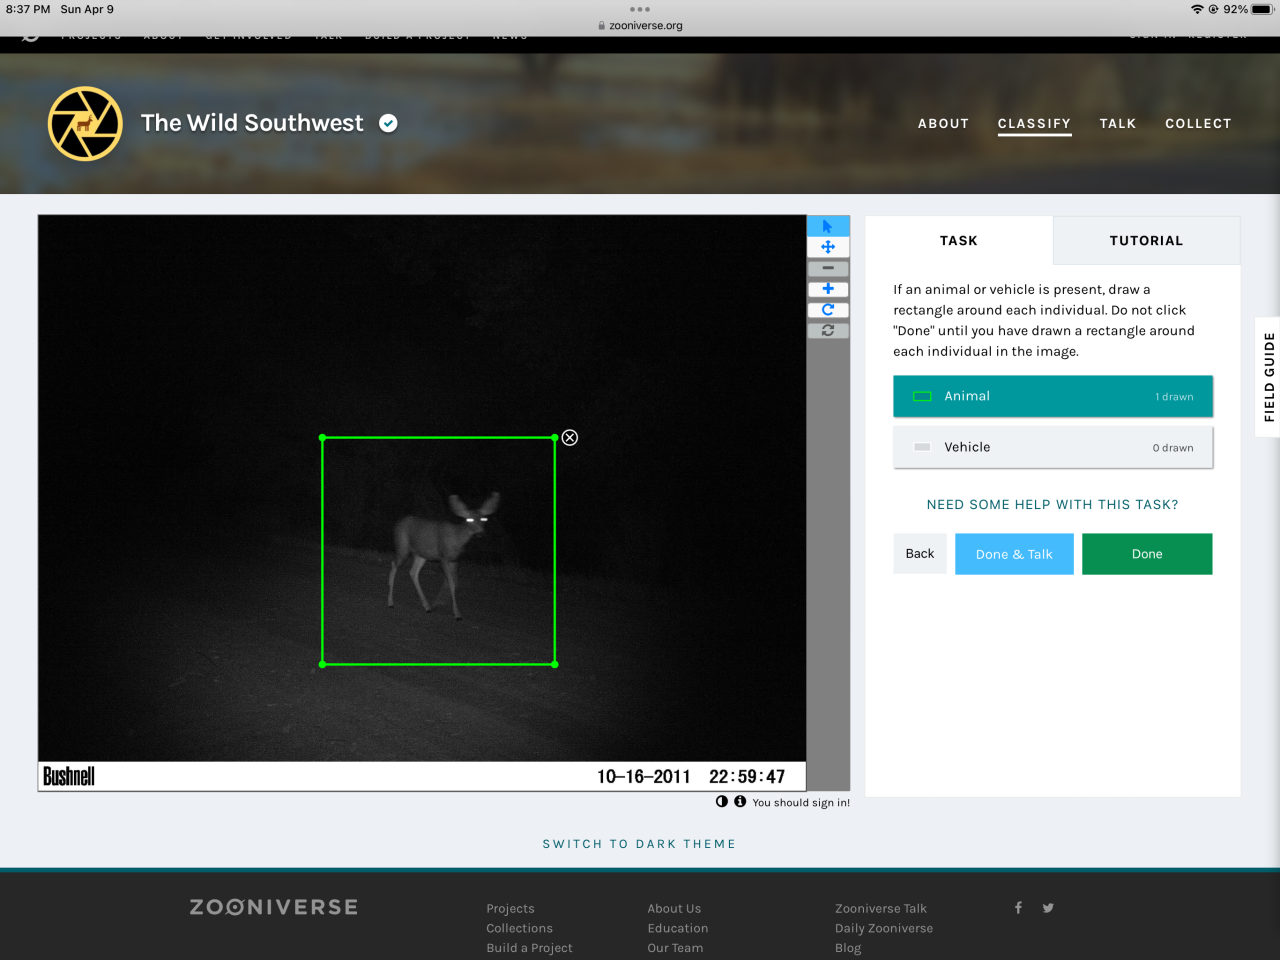Open Zooniverse Twitter page
Screen dimensions: 1280x960
tap(1048, 908)
